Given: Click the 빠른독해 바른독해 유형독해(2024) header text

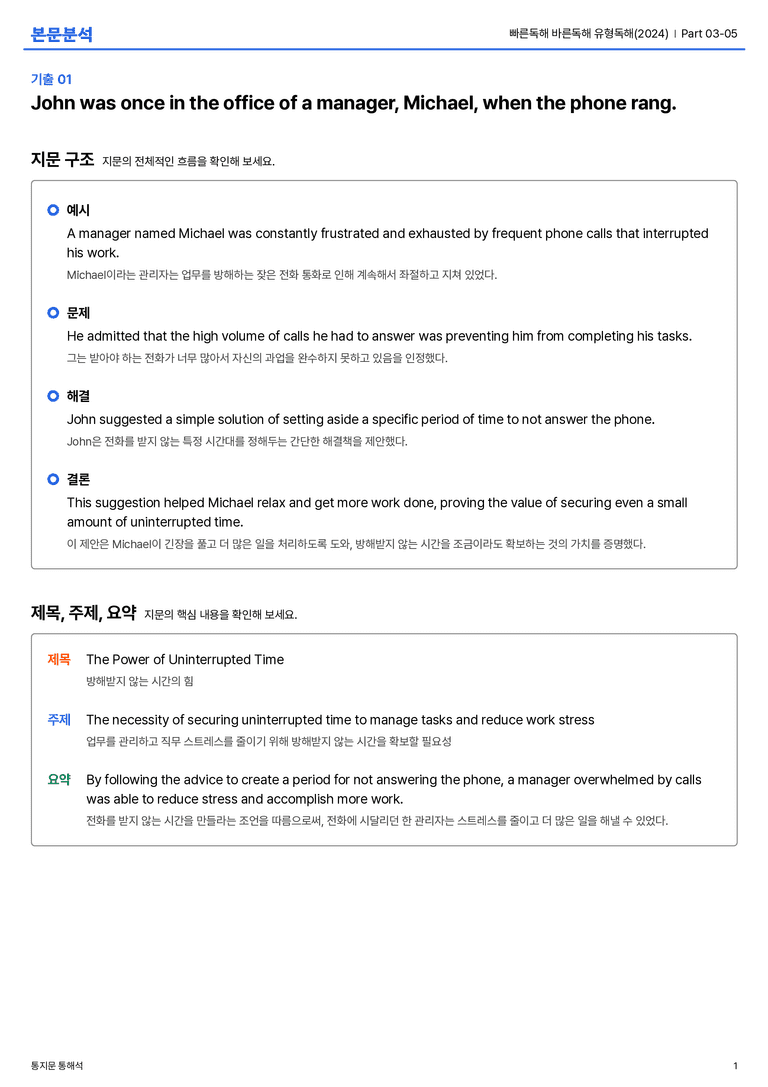Looking at the screenshot, I should pos(588,33).
